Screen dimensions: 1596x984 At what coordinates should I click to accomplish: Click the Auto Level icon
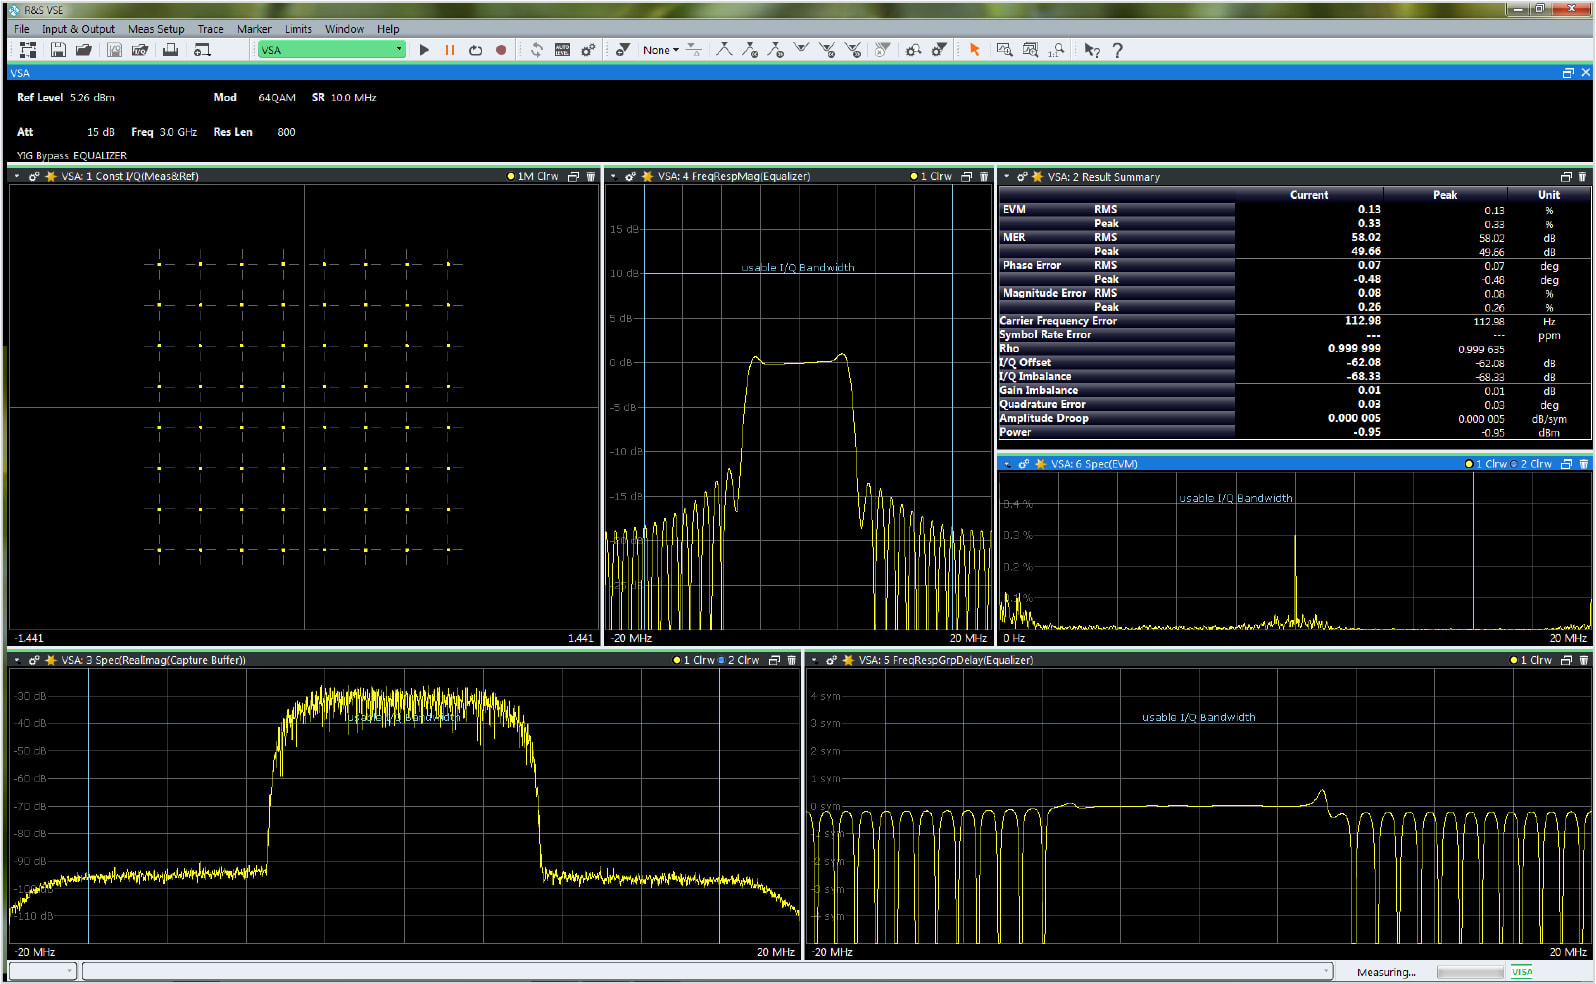tap(562, 50)
